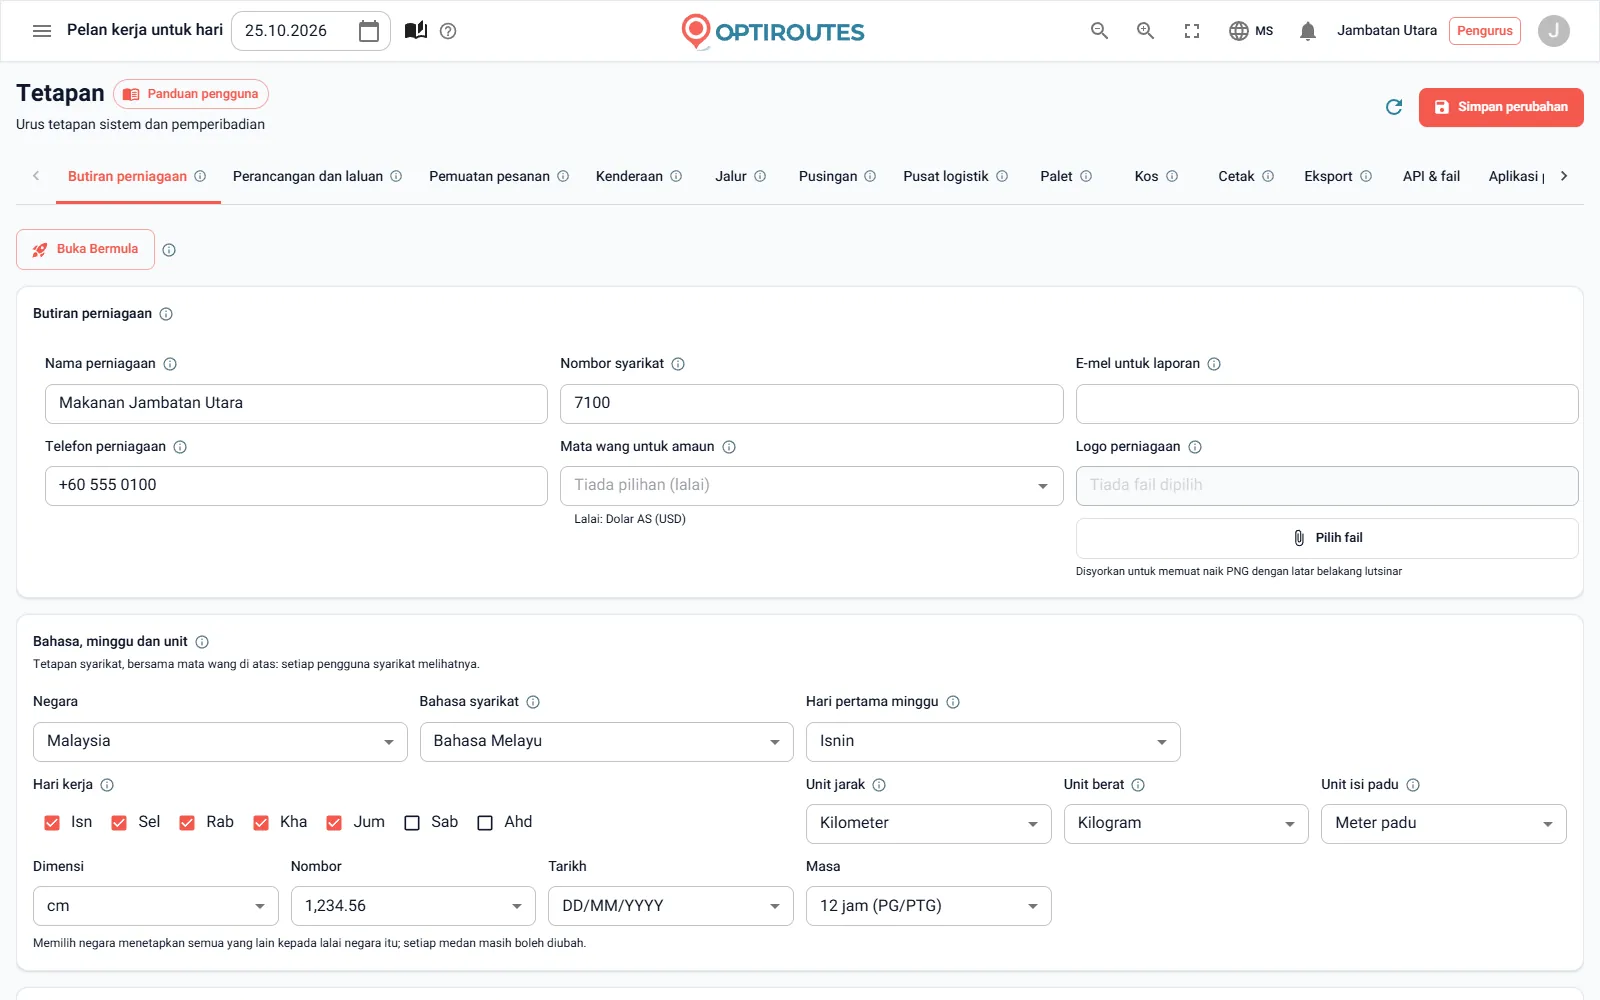Open the MS language globe selector
The height and width of the screenshot is (1000, 1600).
[x=1251, y=31]
